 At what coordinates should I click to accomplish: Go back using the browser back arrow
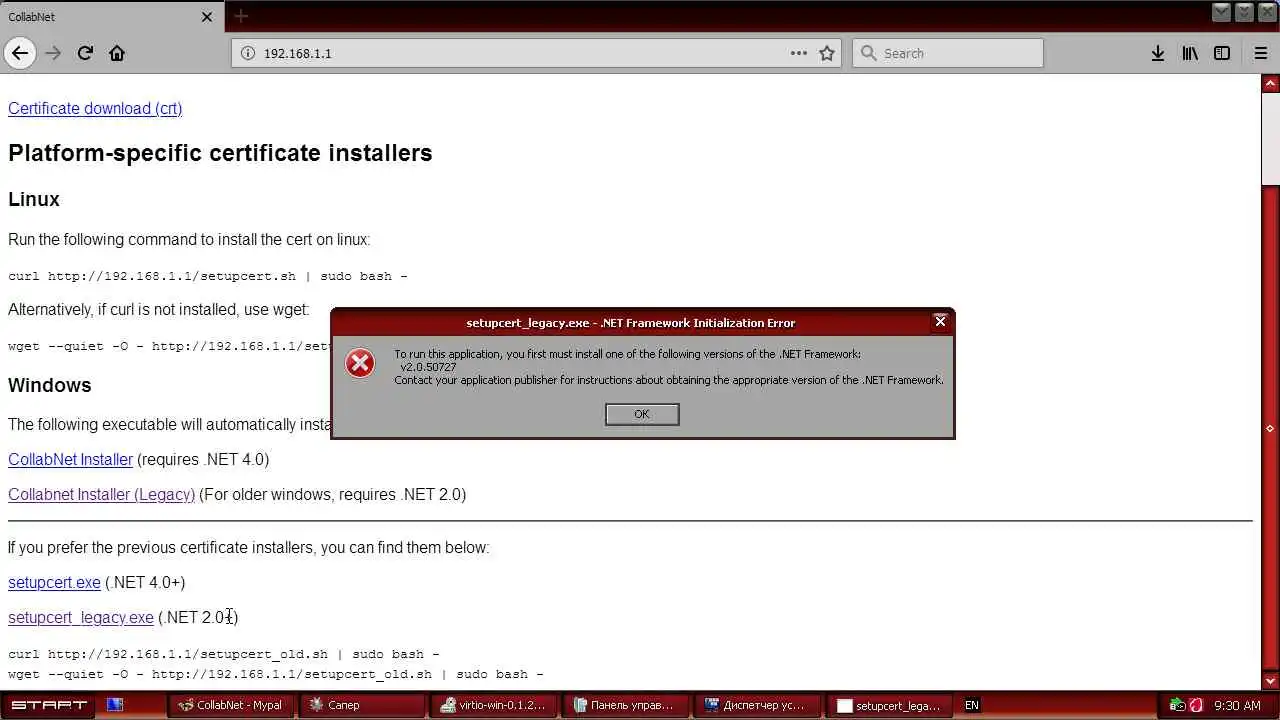(x=20, y=53)
